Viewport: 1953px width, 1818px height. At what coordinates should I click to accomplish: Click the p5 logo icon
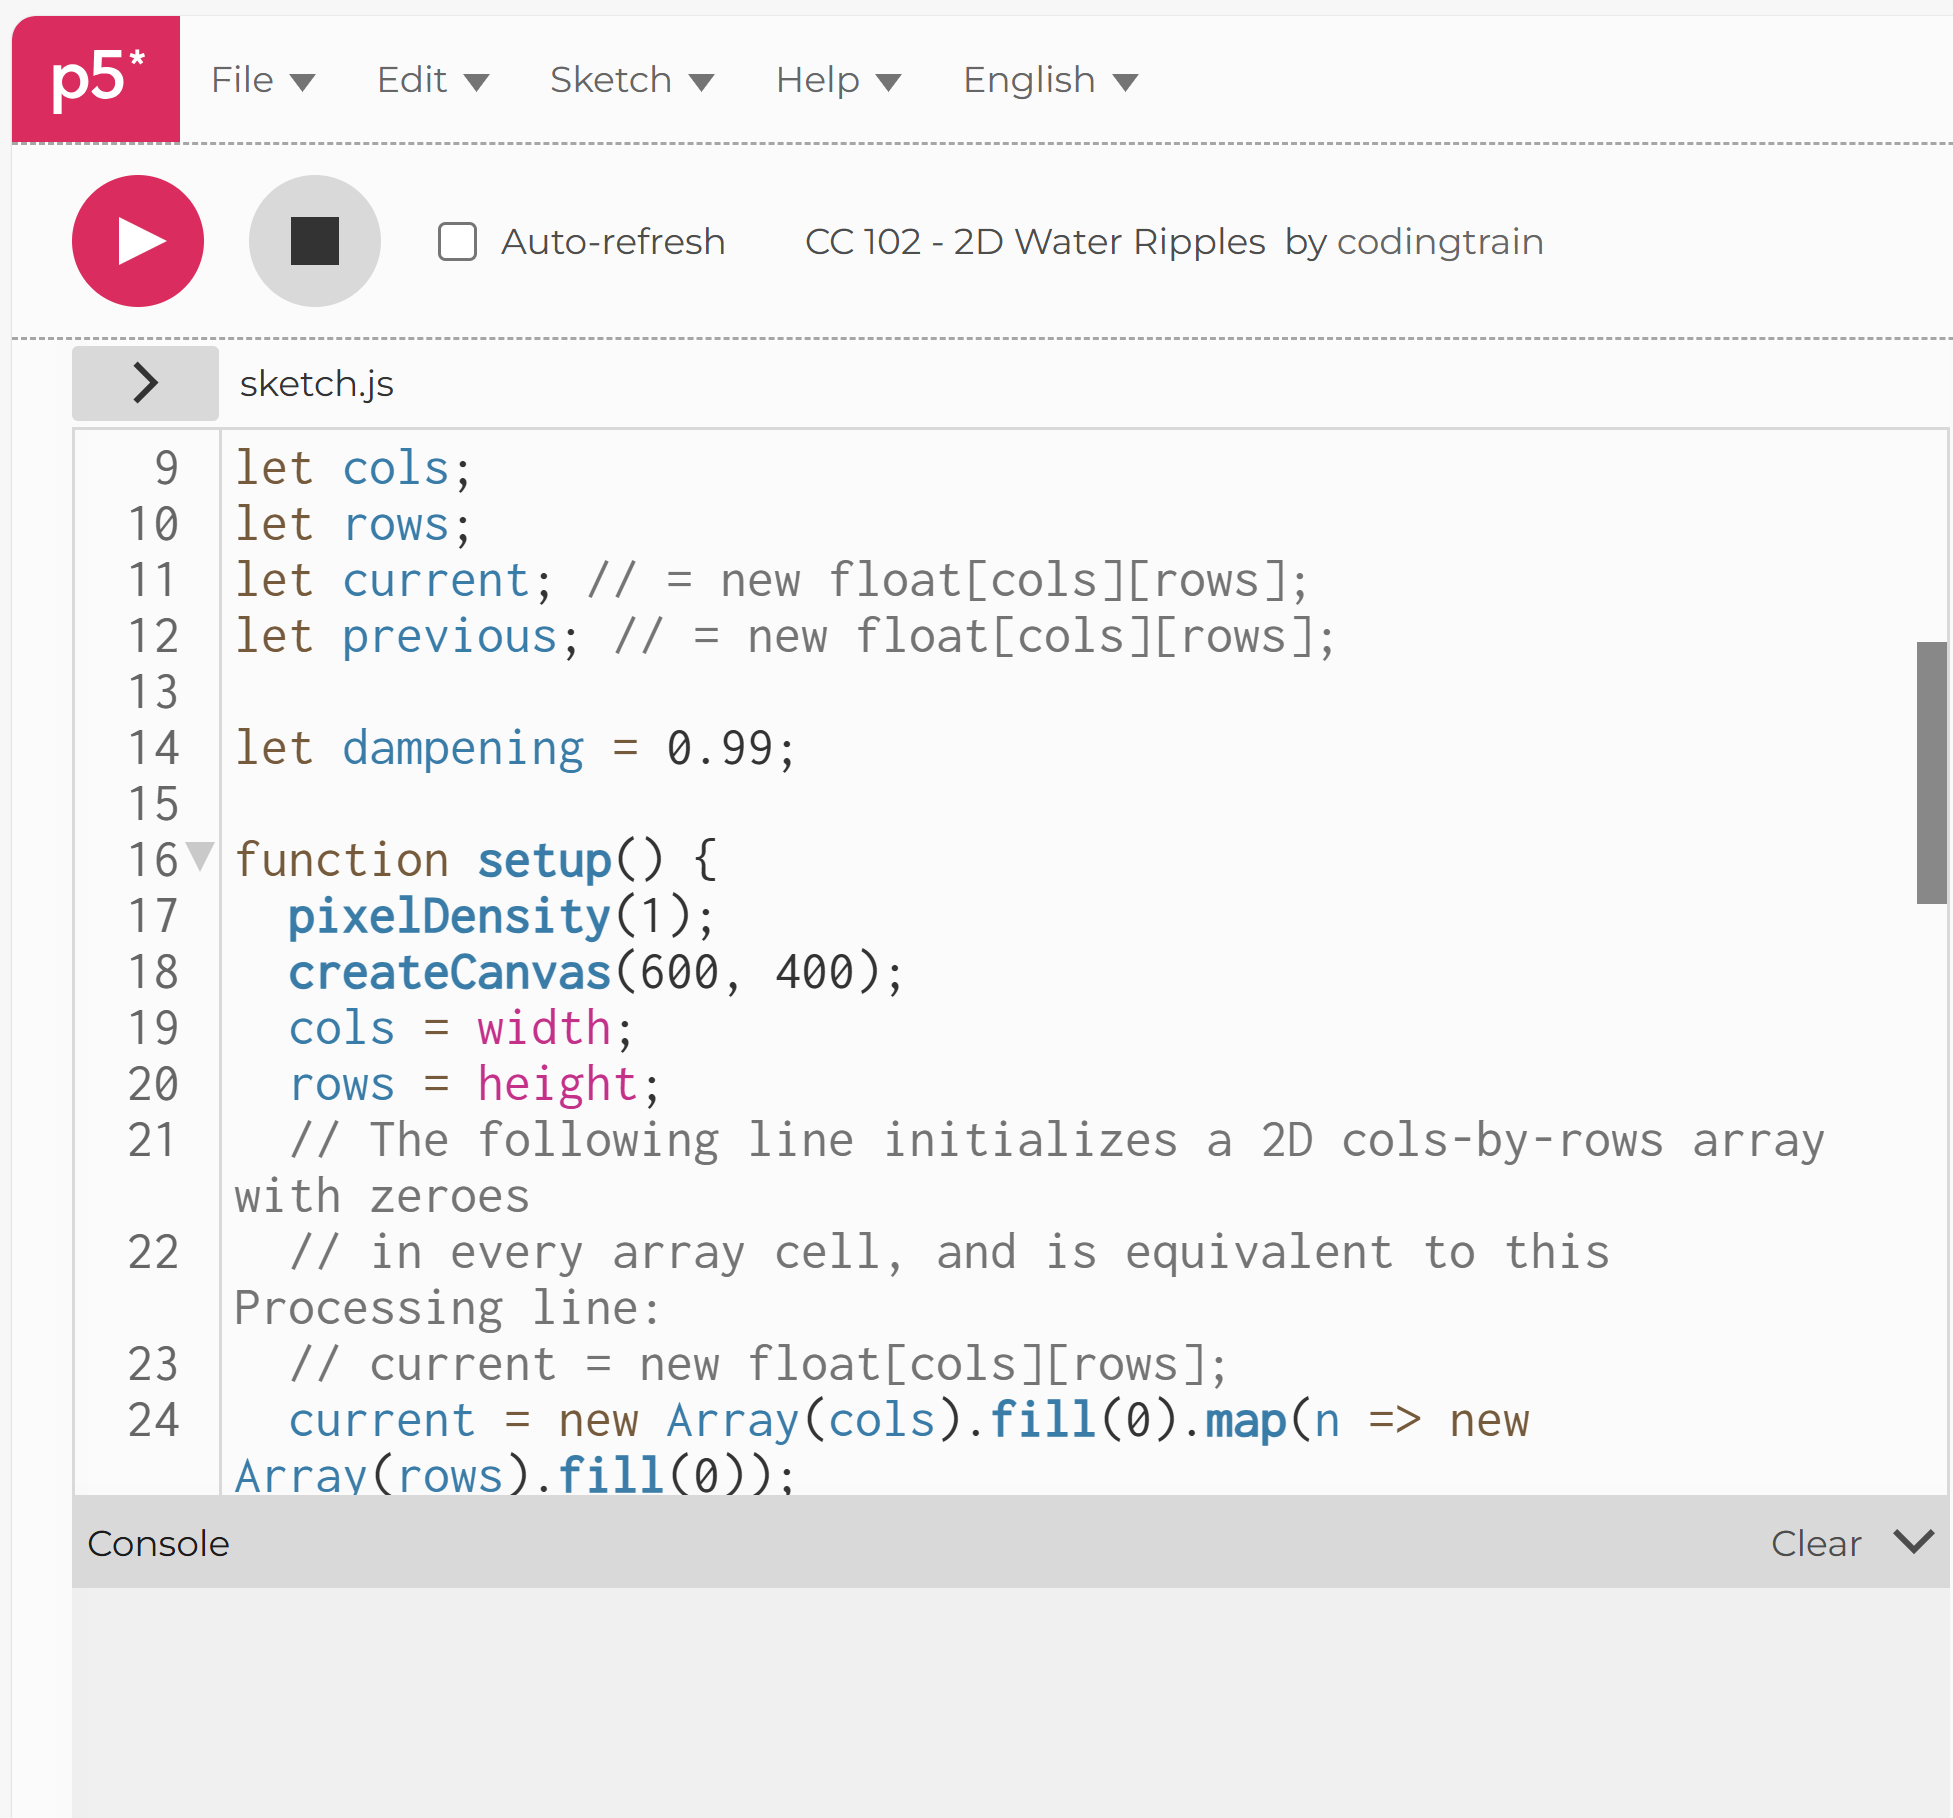coord(96,79)
